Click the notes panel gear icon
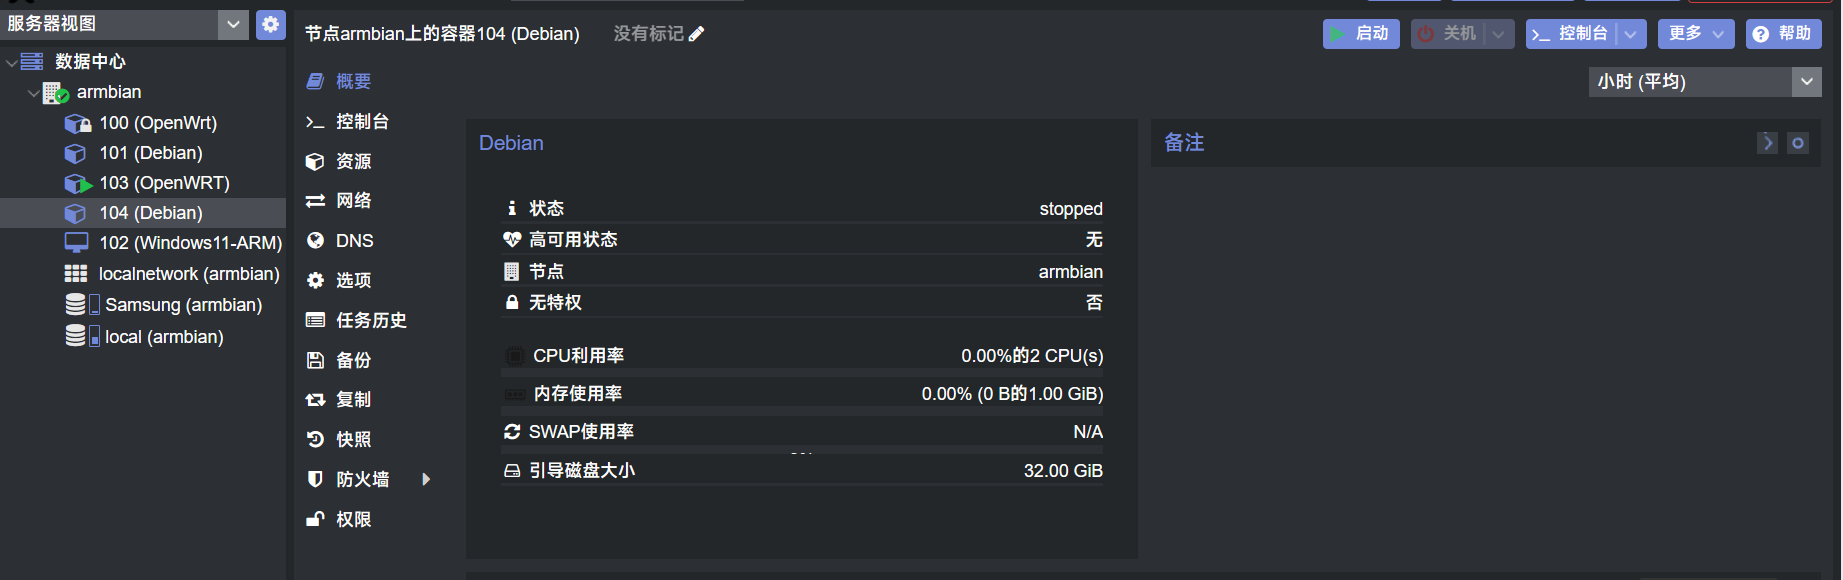 [1798, 143]
